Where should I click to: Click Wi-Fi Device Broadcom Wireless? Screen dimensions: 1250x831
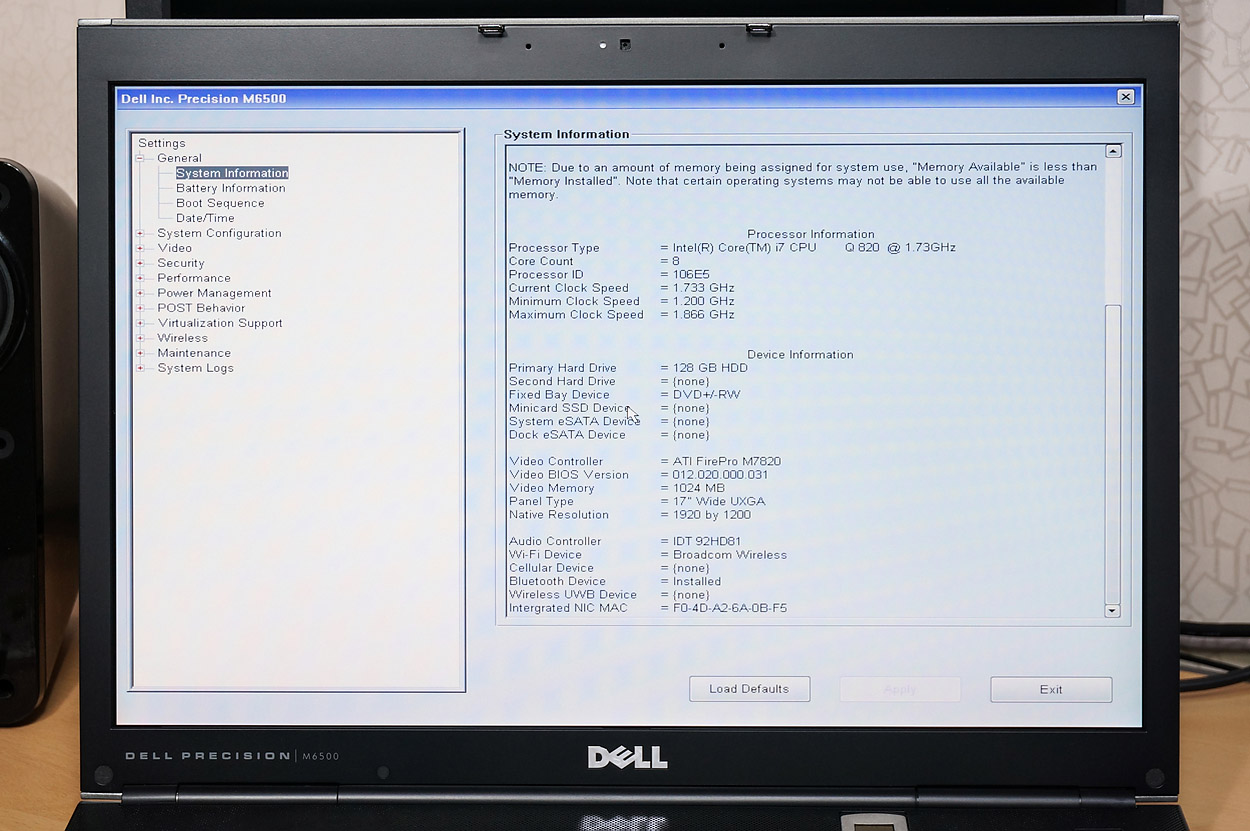(647, 555)
